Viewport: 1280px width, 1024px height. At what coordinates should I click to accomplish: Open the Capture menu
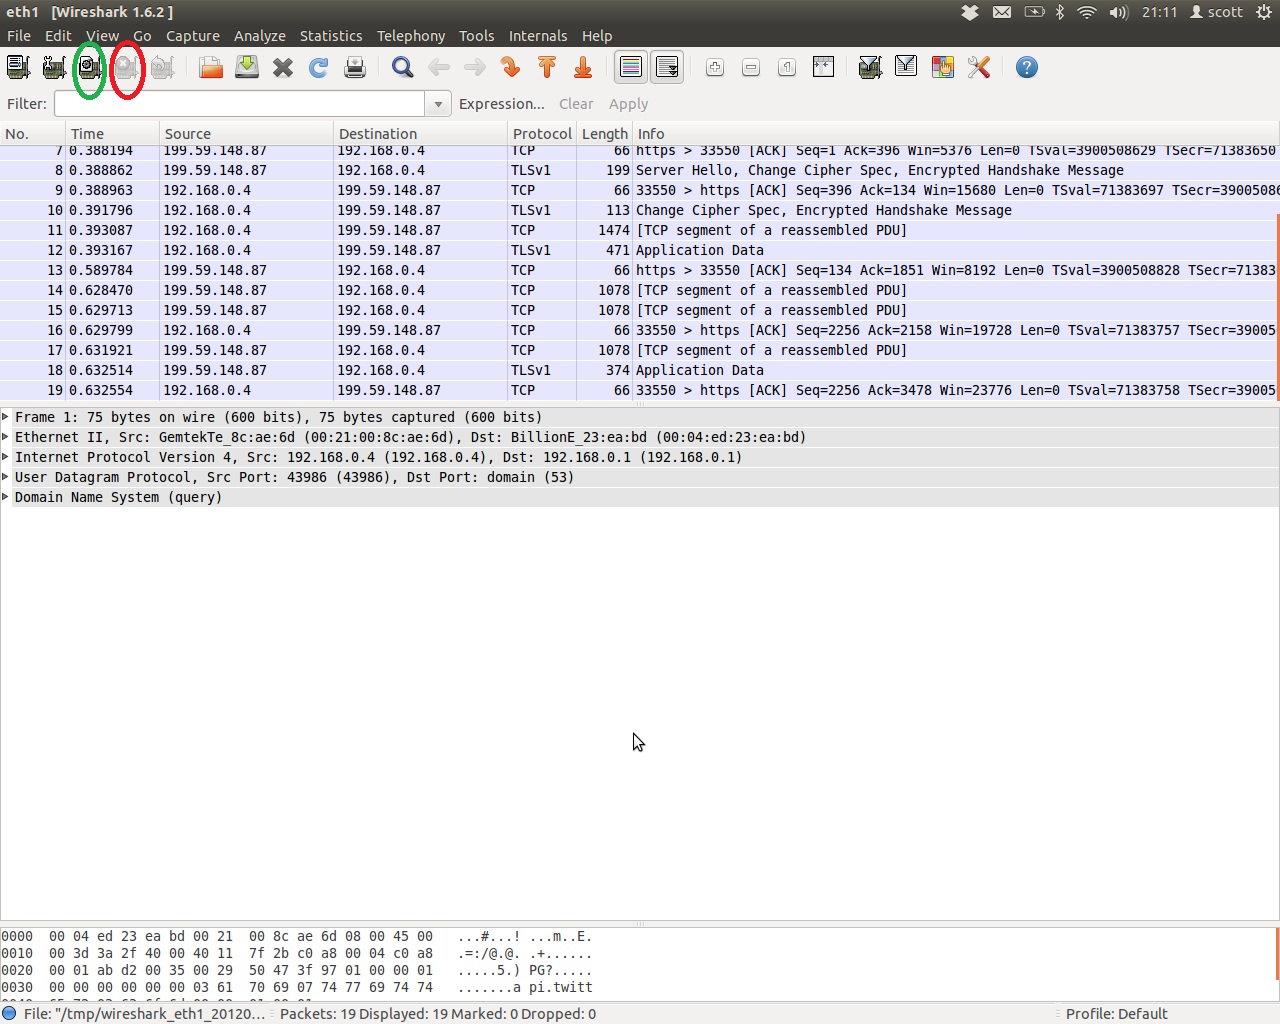pos(193,35)
